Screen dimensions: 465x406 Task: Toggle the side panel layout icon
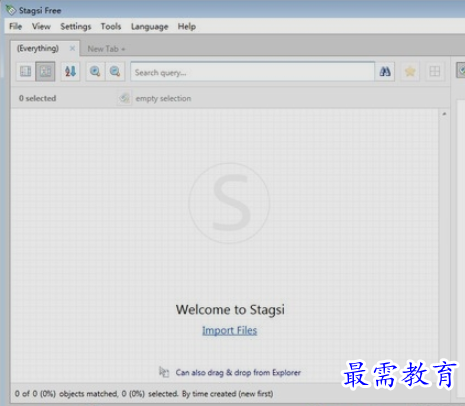(x=26, y=71)
